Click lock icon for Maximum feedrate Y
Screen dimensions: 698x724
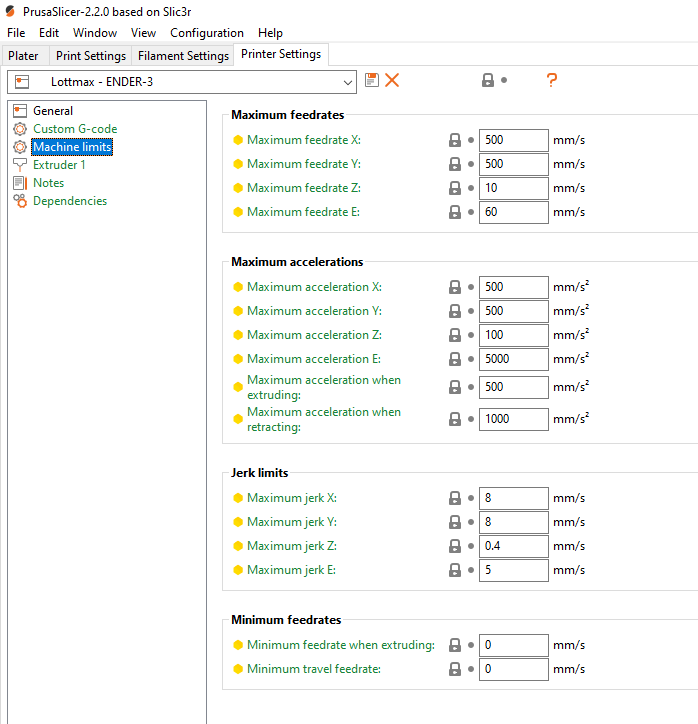click(455, 164)
